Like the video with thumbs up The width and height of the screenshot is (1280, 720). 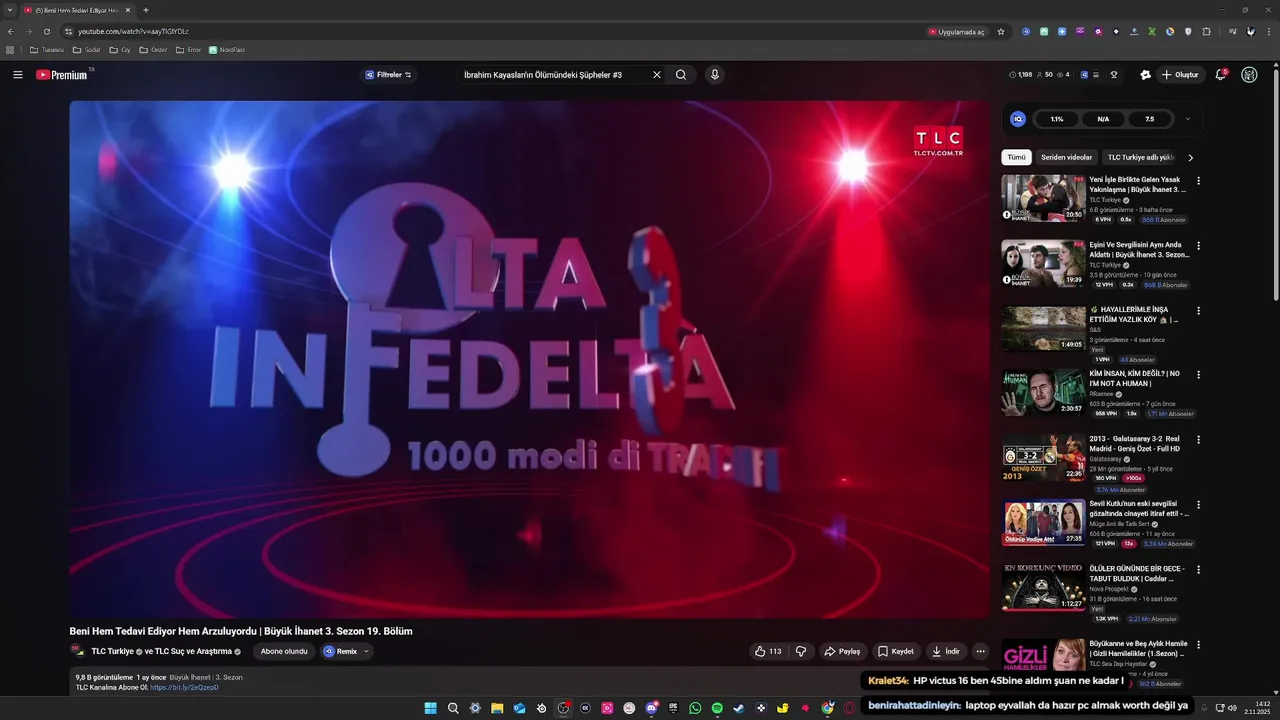click(768, 651)
